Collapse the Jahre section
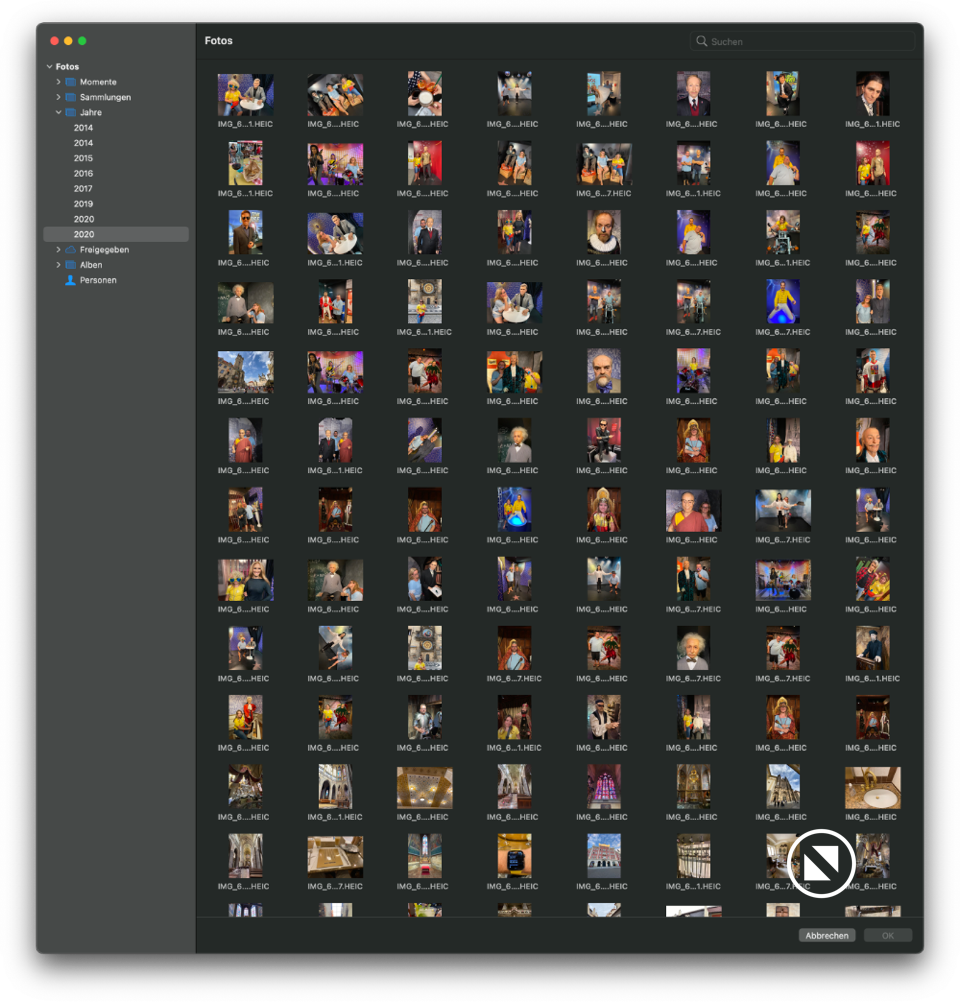Screen dimensions: 960x1002 [x=58, y=113]
